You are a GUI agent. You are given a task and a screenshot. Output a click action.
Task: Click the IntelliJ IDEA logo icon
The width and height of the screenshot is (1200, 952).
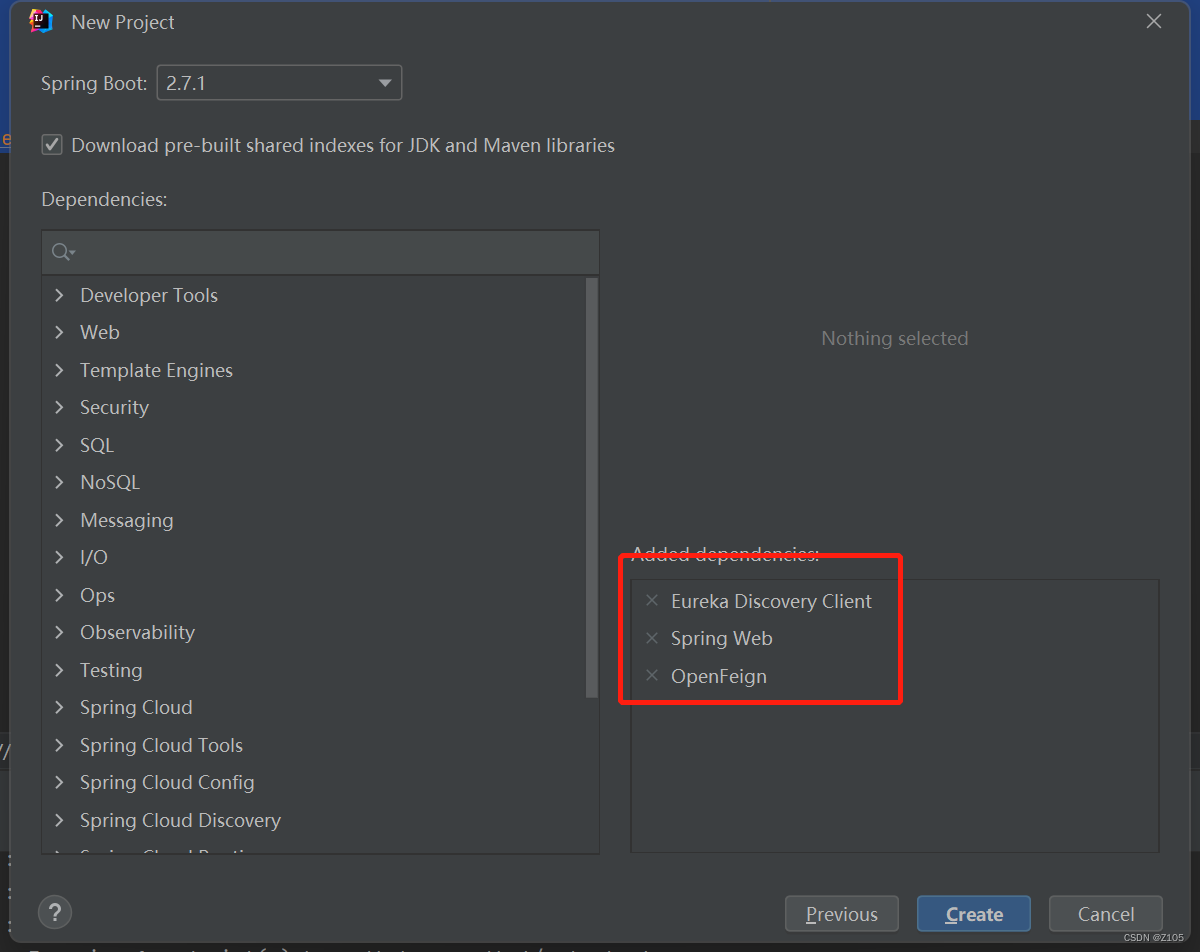(x=41, y=21)
